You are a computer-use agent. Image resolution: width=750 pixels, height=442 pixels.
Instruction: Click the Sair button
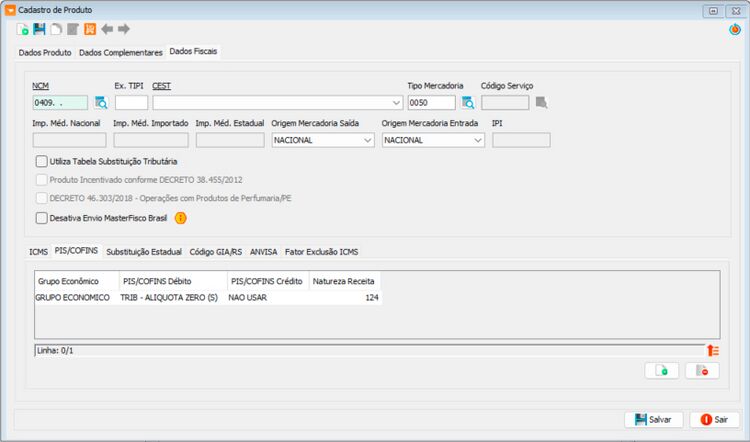[715, 420]
